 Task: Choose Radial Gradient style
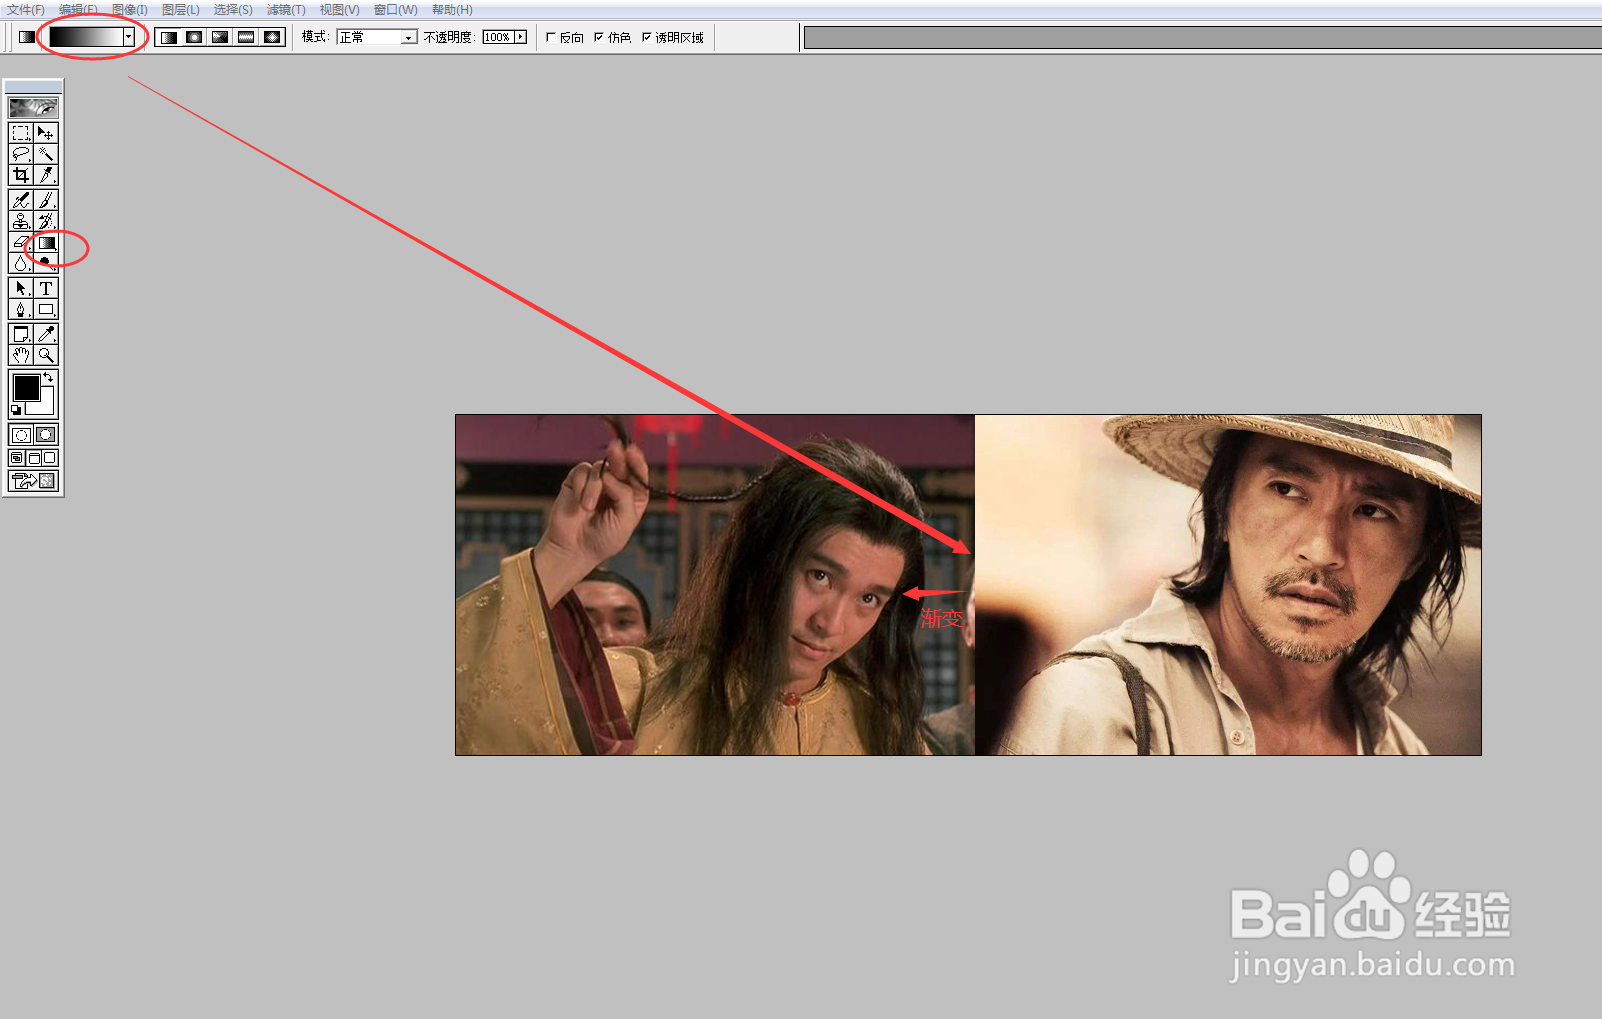[x=194, y=37]
